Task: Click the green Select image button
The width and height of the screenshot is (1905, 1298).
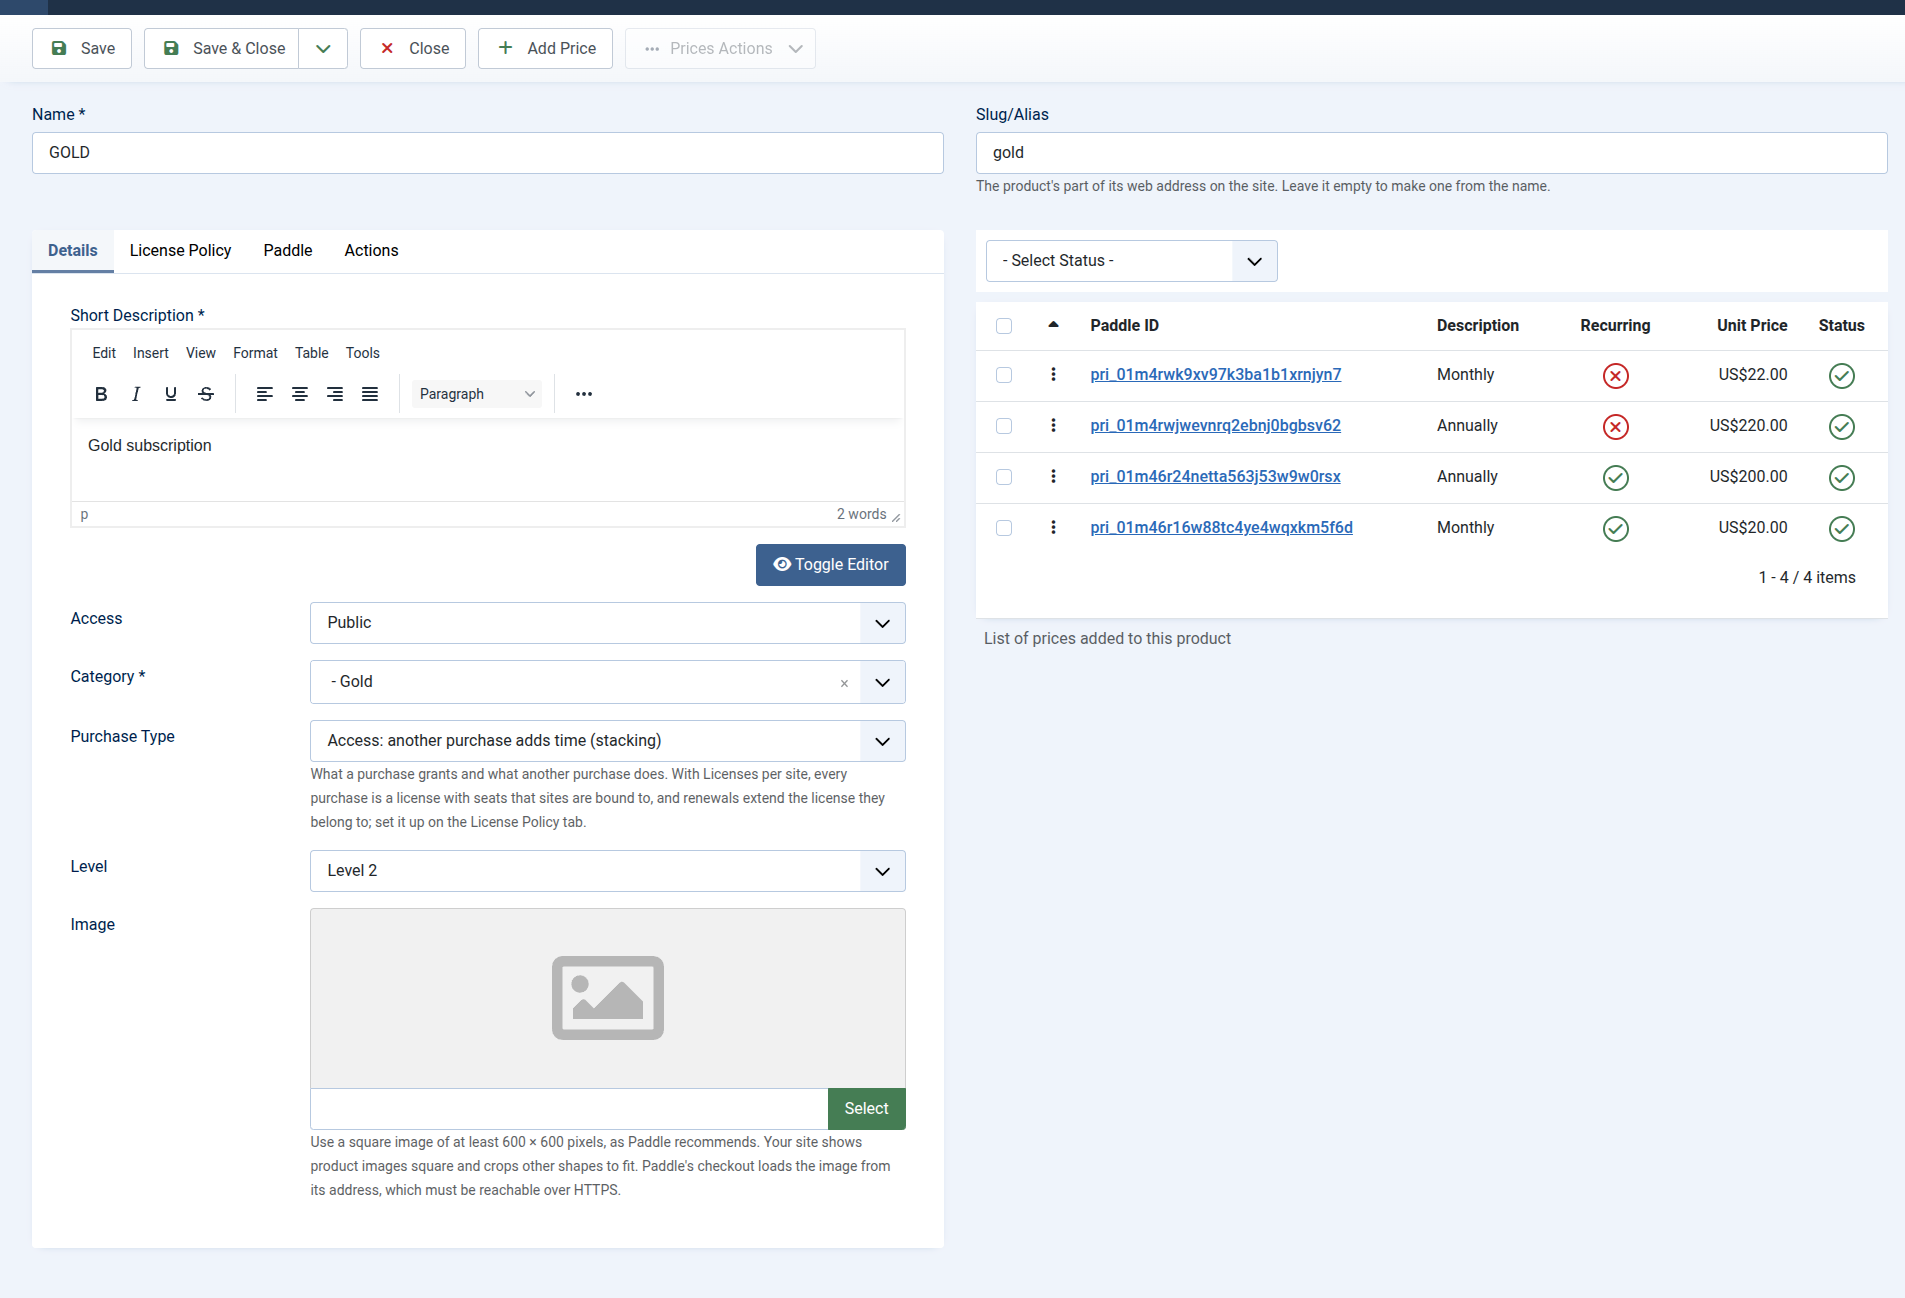Action: click(866, 1109)
